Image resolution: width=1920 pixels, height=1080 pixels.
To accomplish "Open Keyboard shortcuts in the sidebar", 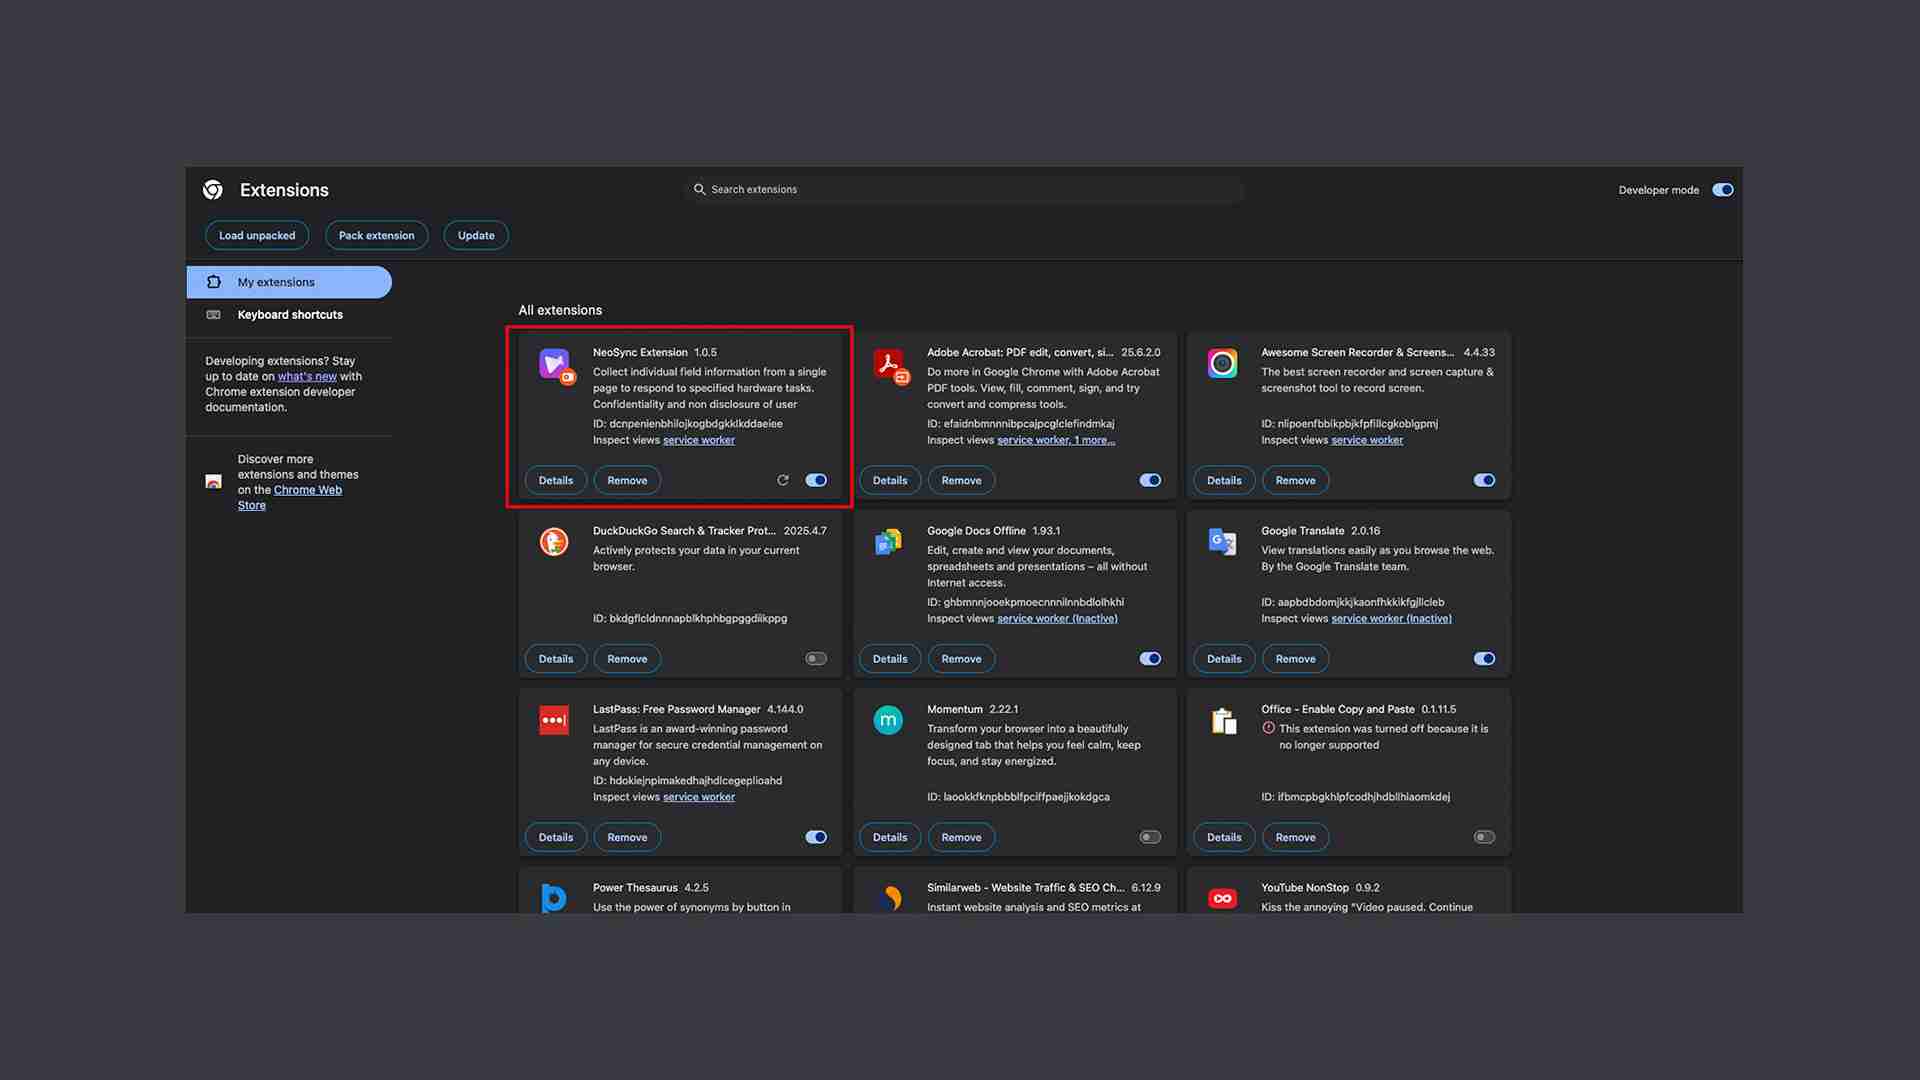I will (x=289, y=315).
